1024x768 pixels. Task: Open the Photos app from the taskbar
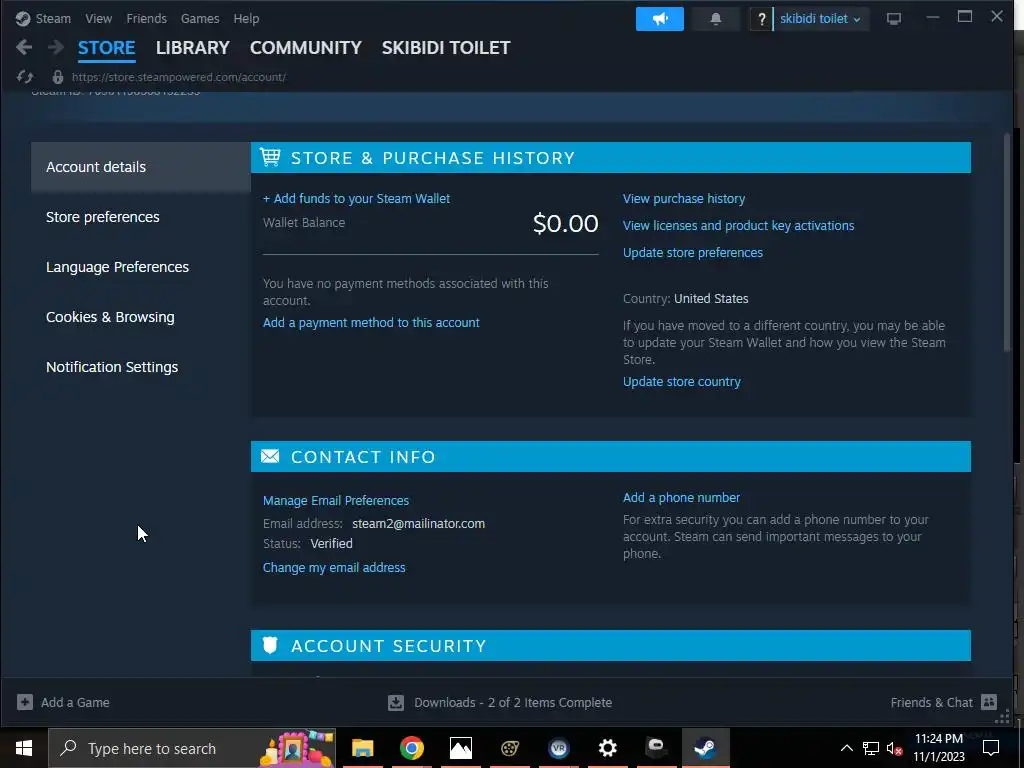click(460, 748)
